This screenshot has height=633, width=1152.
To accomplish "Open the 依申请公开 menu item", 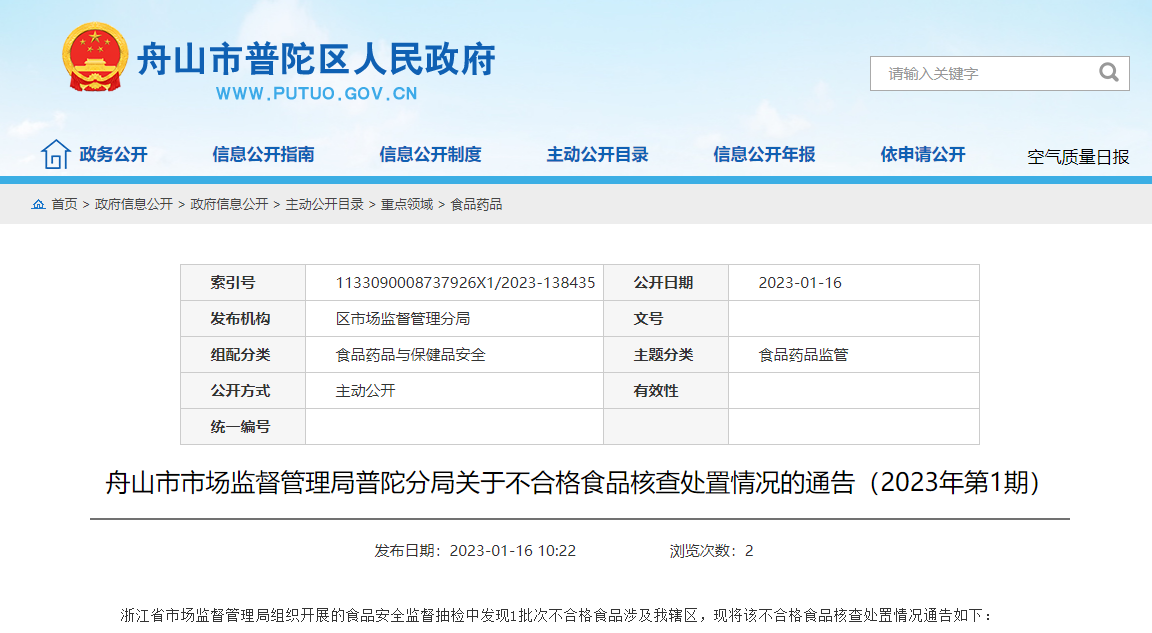I will 923,154.
